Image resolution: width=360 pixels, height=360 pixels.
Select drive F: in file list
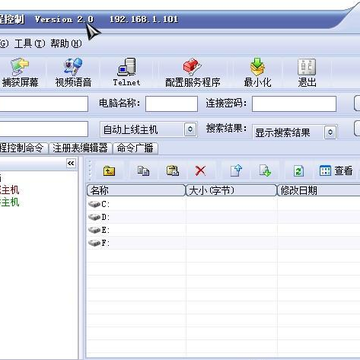click(99, 243)
